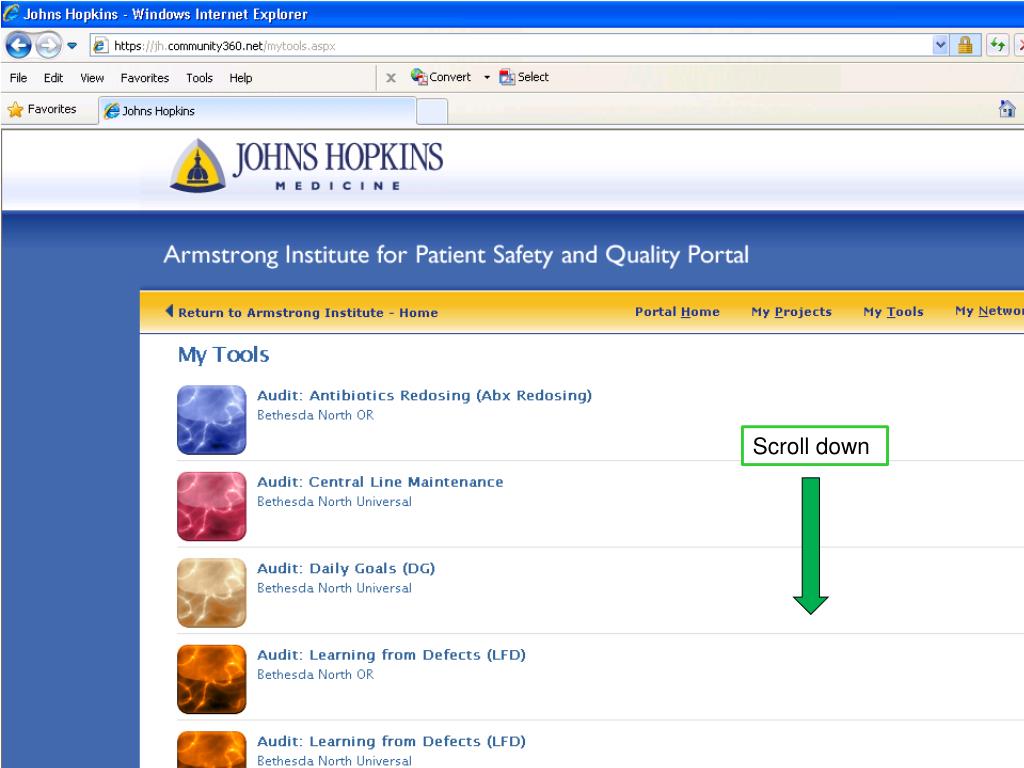Open the My Tools navigation link

pyautogui.click(x=893, y=312)
